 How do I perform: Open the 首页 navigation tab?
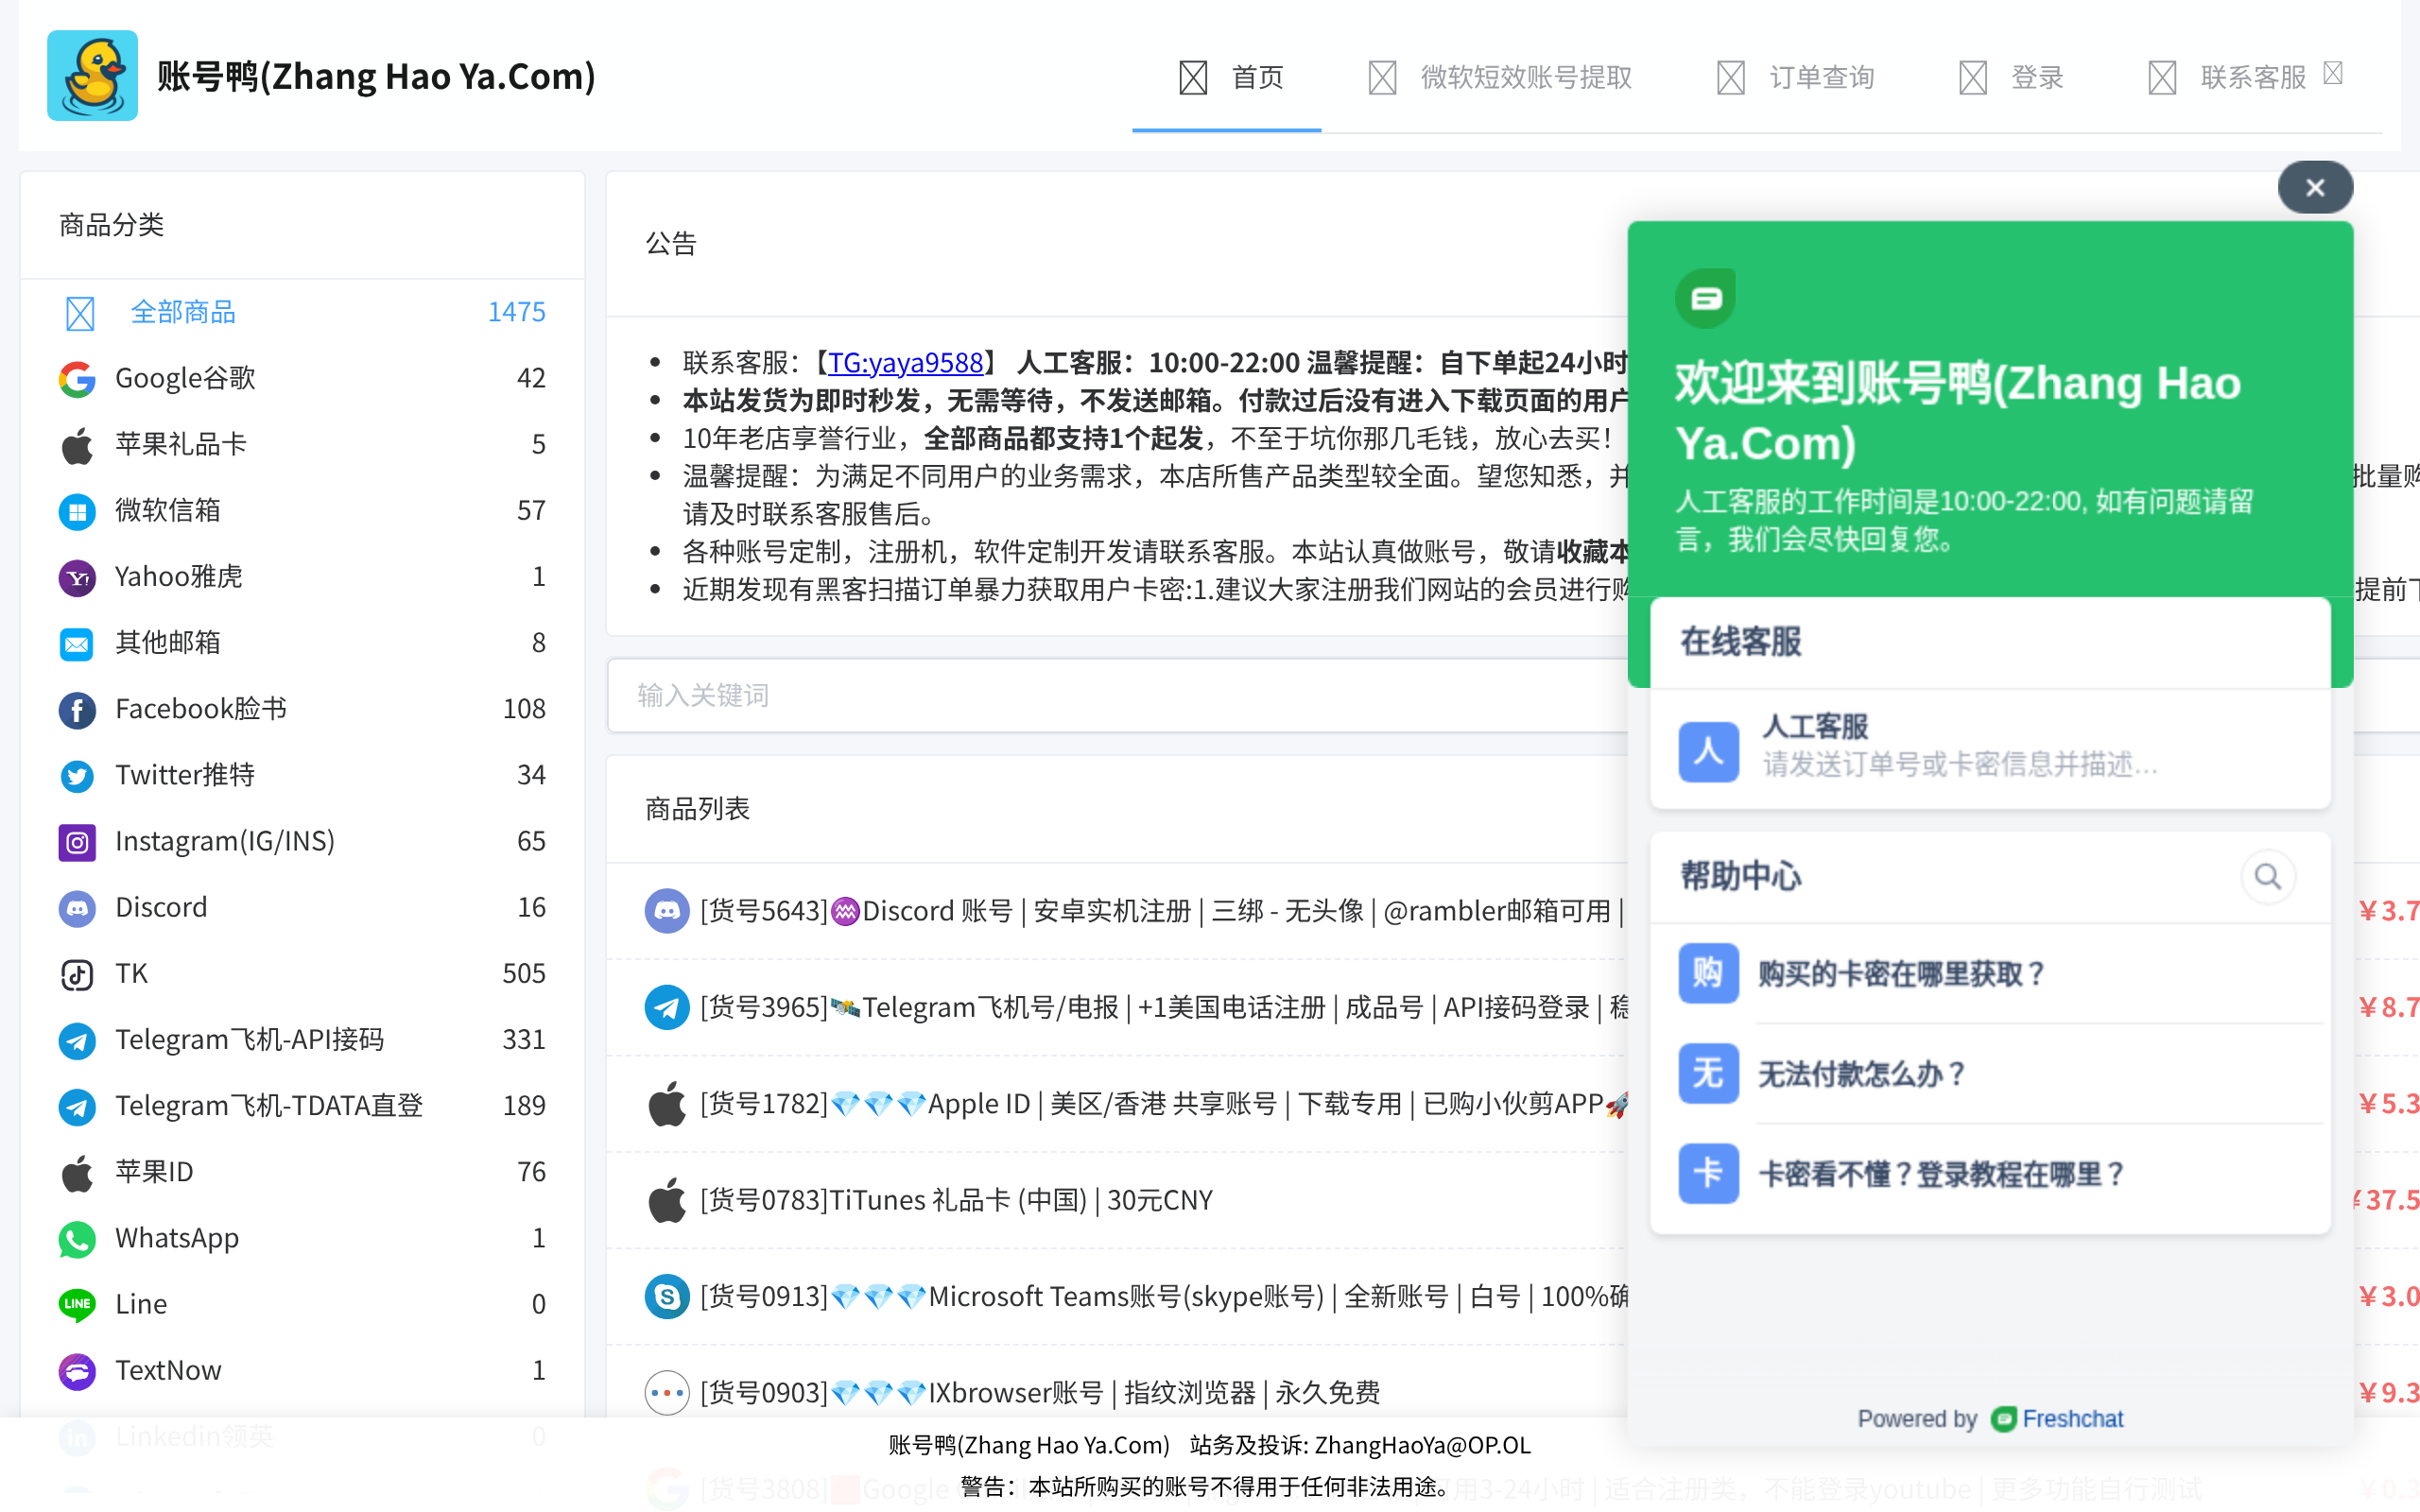pos(1227,77)
